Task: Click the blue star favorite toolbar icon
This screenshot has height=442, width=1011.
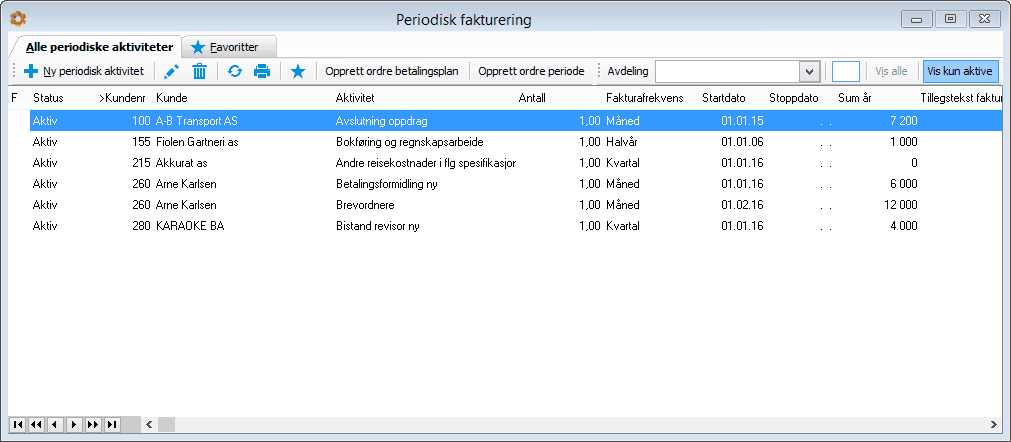Action: [x=297, y=72]
